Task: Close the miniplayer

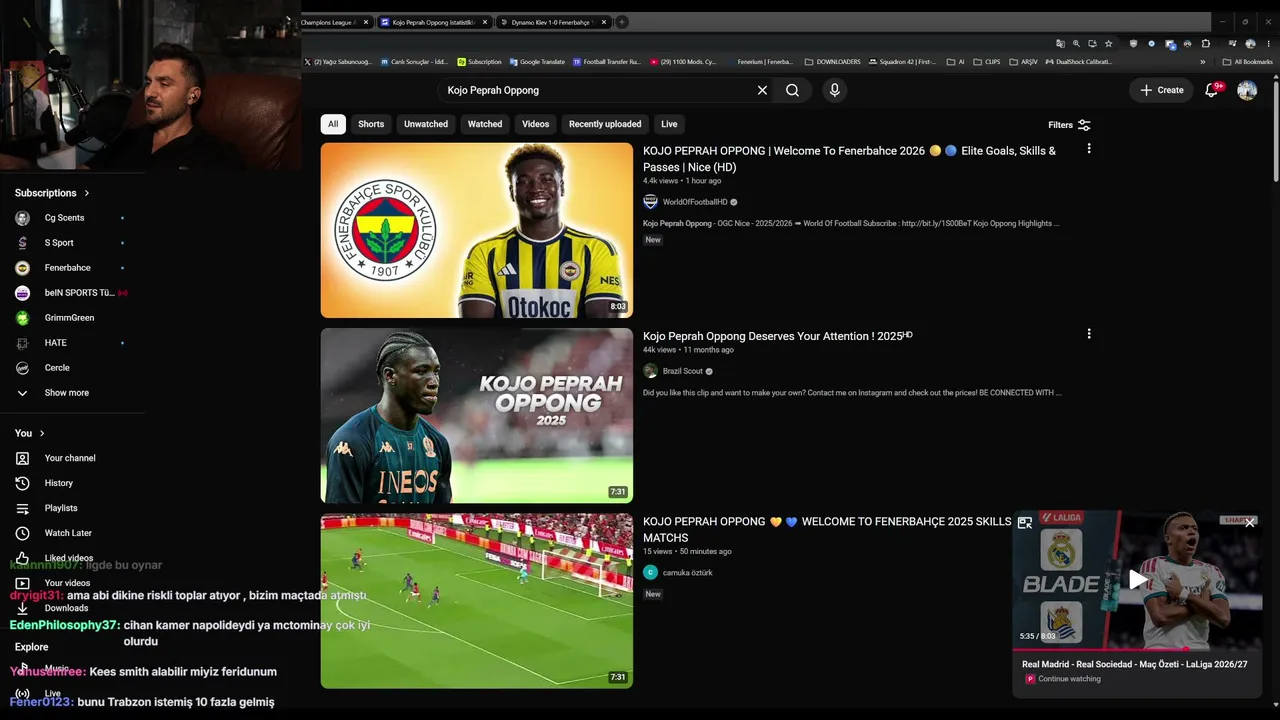Action: pos(1249,523)
